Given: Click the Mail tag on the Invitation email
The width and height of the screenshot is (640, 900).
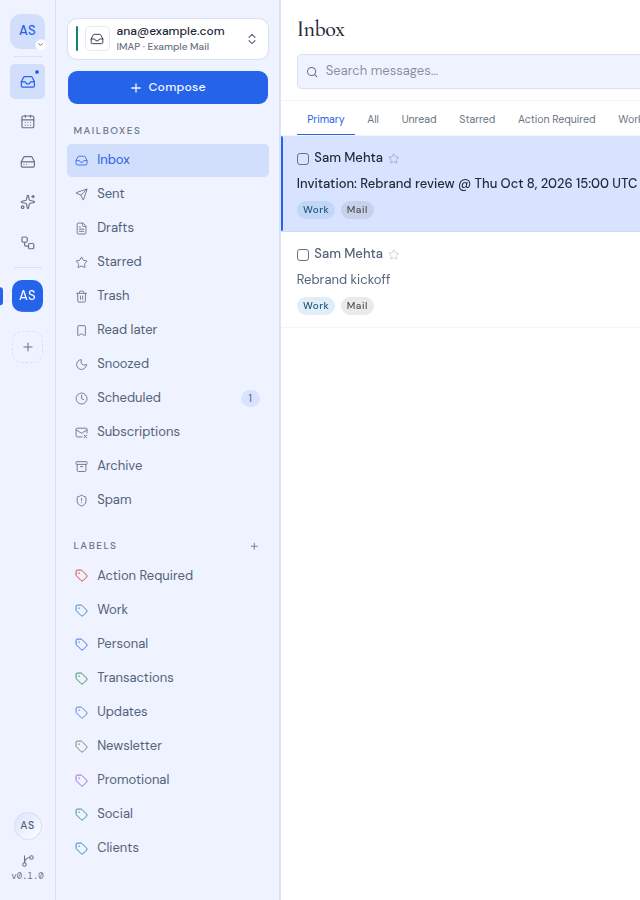Looking at the screenshot, I should 357,210.
